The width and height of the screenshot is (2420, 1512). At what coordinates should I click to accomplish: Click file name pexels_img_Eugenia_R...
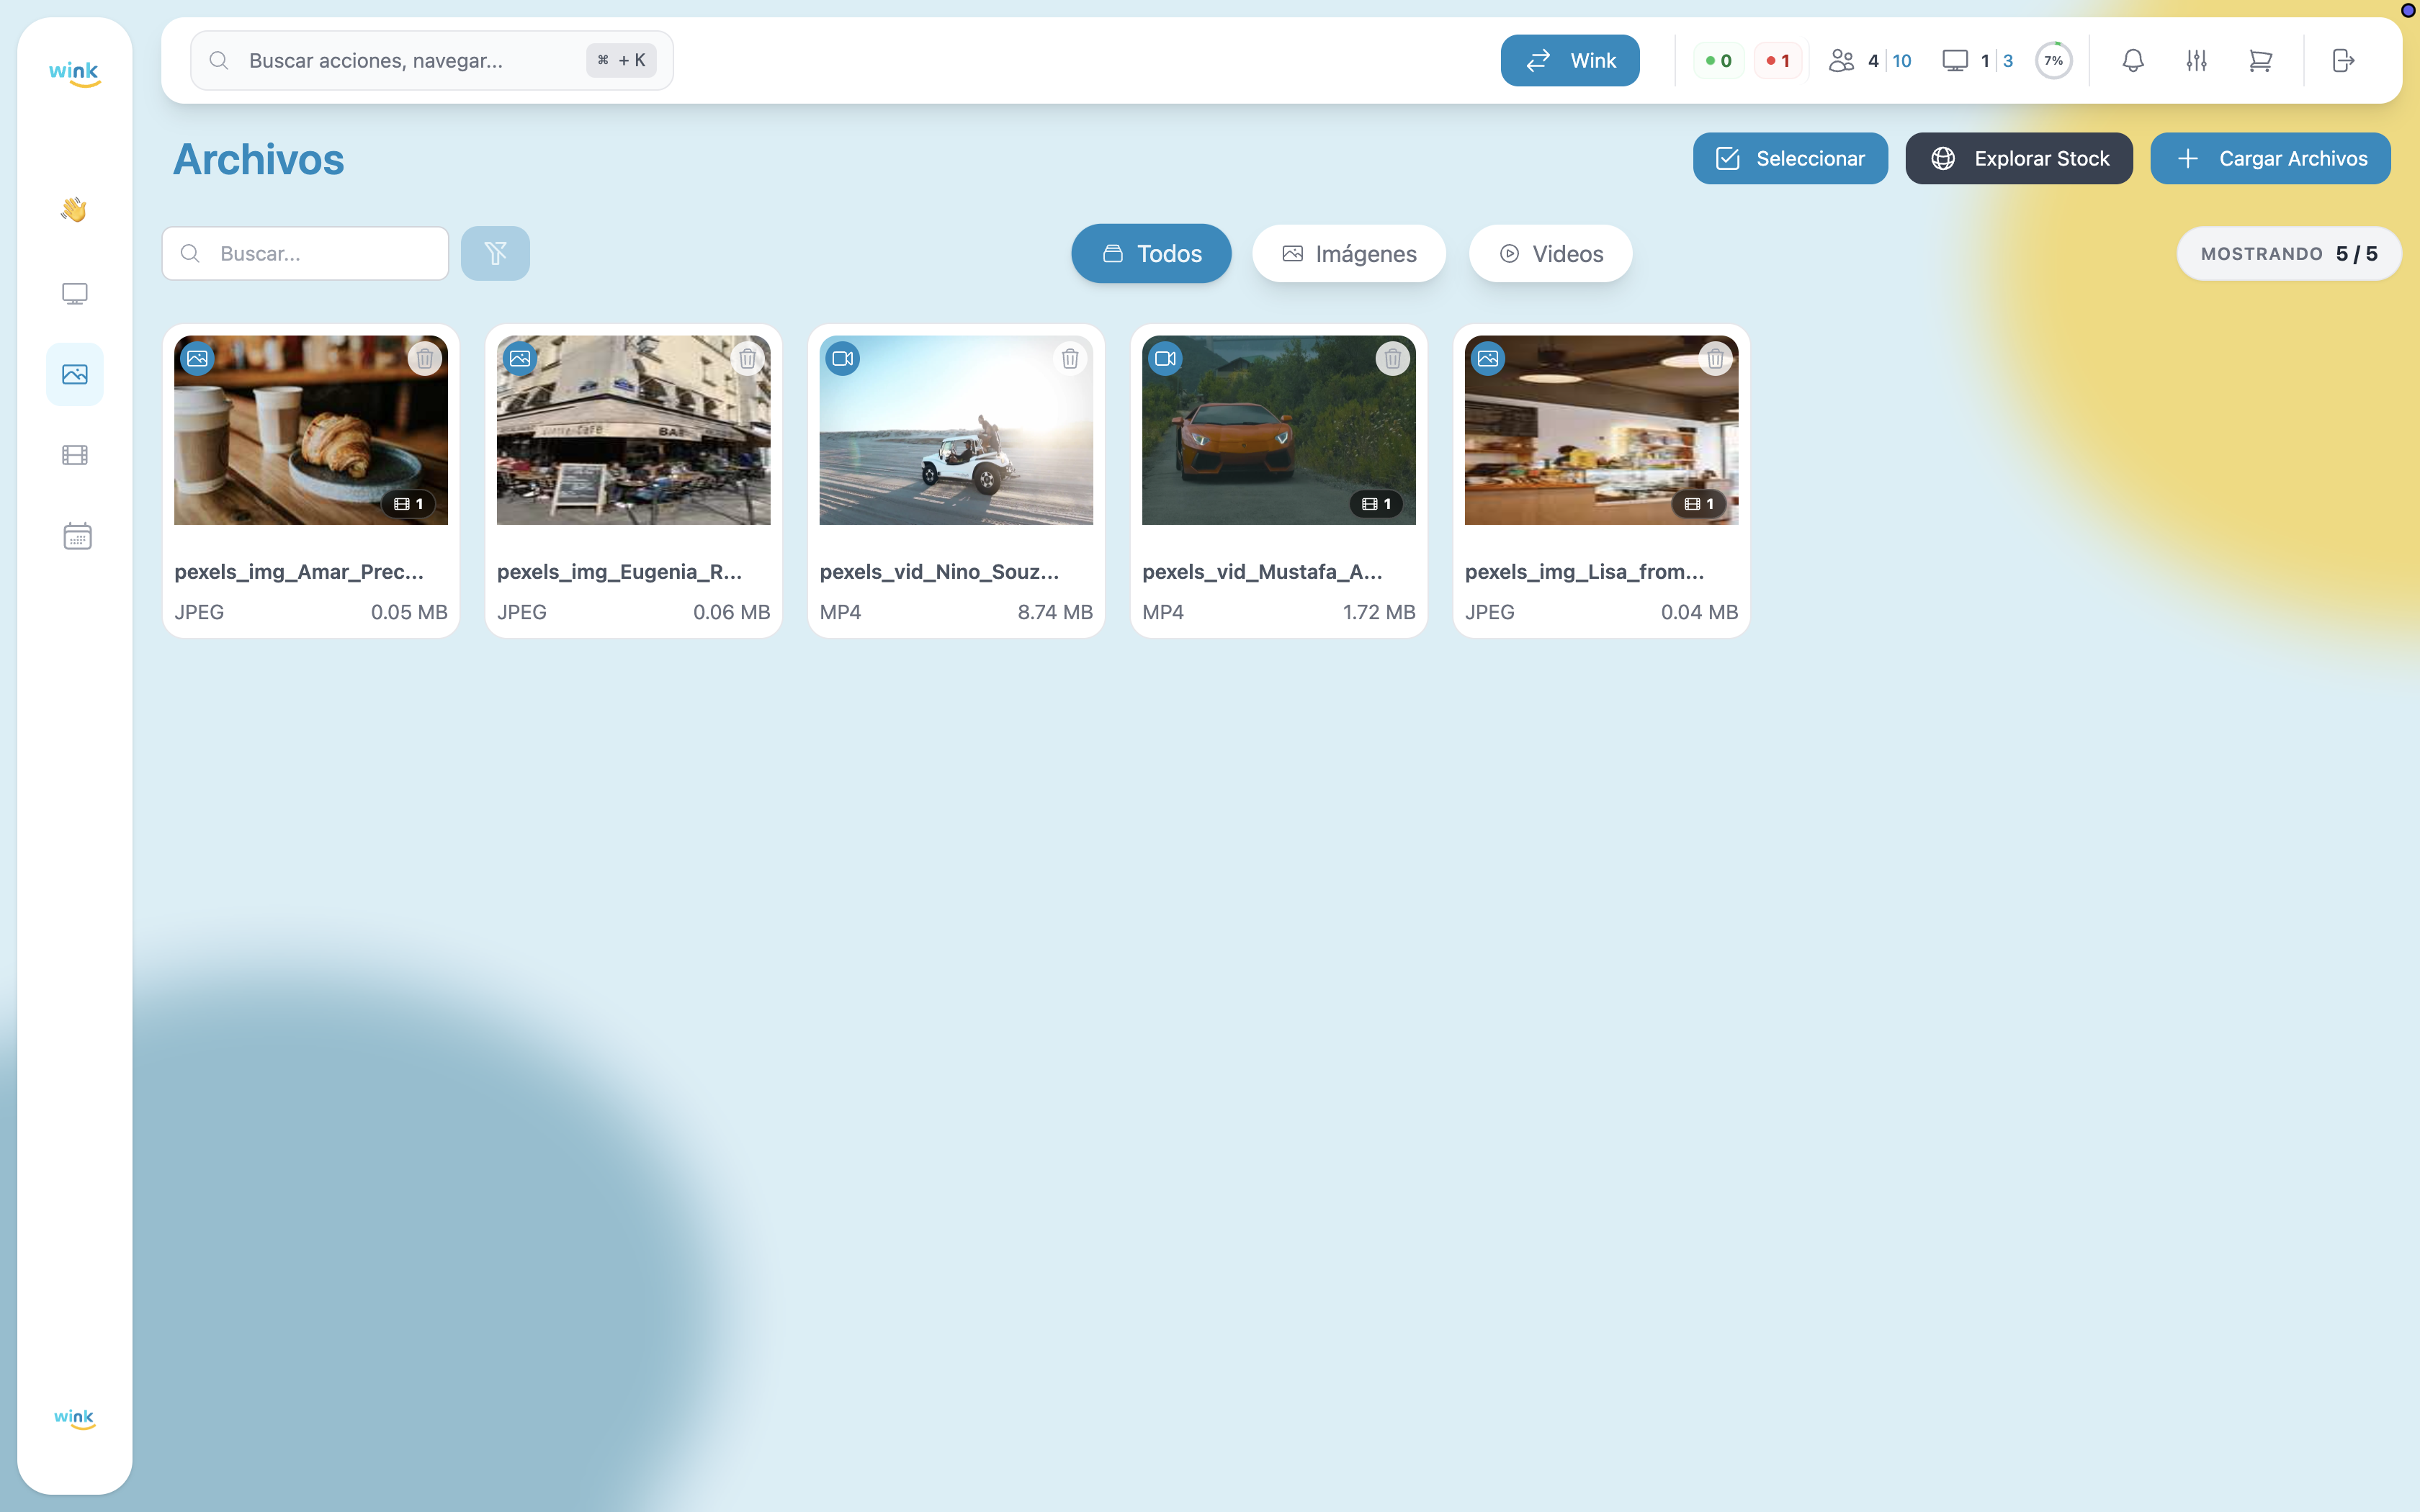620,572
